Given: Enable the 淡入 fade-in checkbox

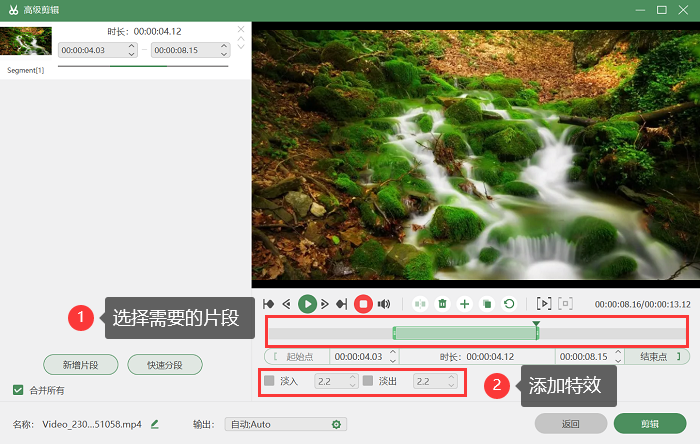Looking at the screenshot, I should [x=269, y=381].
